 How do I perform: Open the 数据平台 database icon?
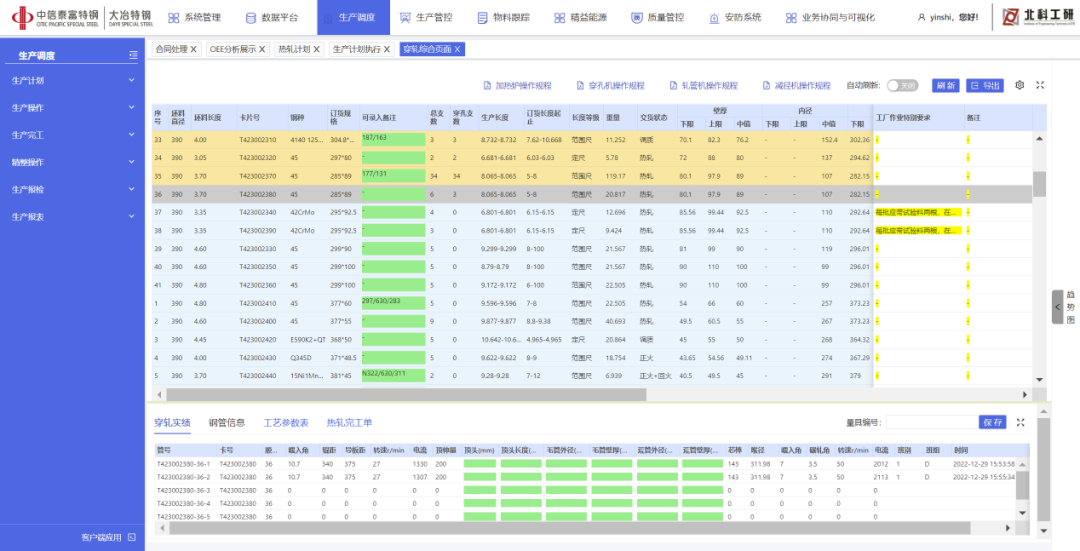tap(250, 17)
